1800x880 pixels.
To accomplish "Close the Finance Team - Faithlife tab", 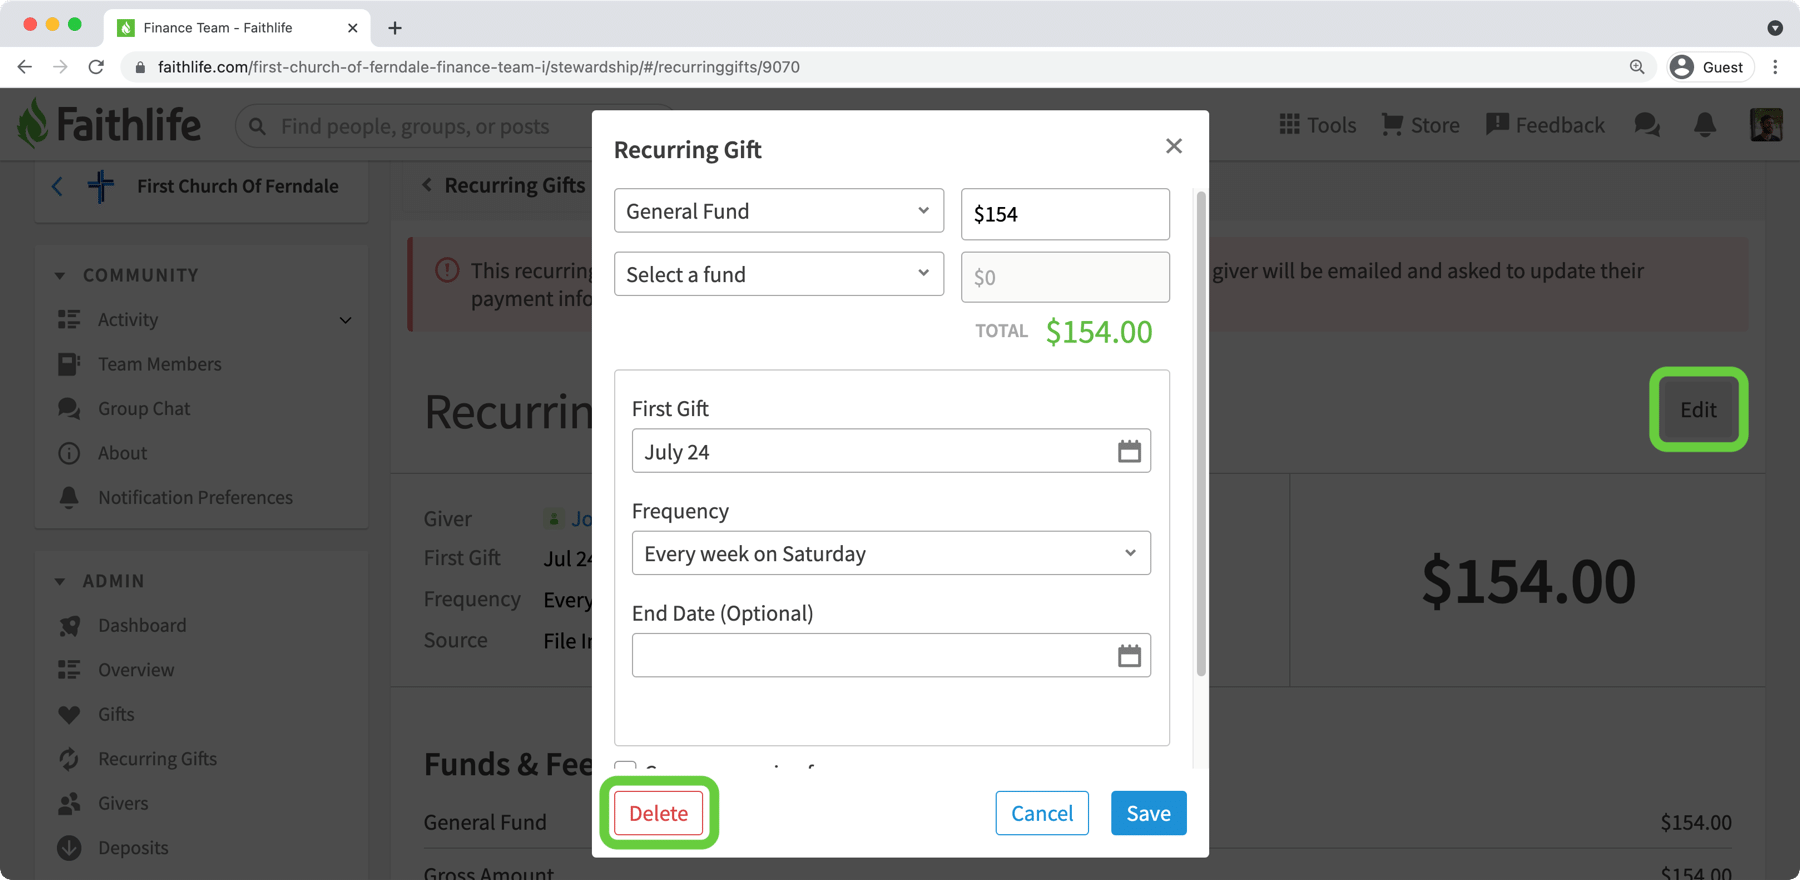I will tap(352, 28).
